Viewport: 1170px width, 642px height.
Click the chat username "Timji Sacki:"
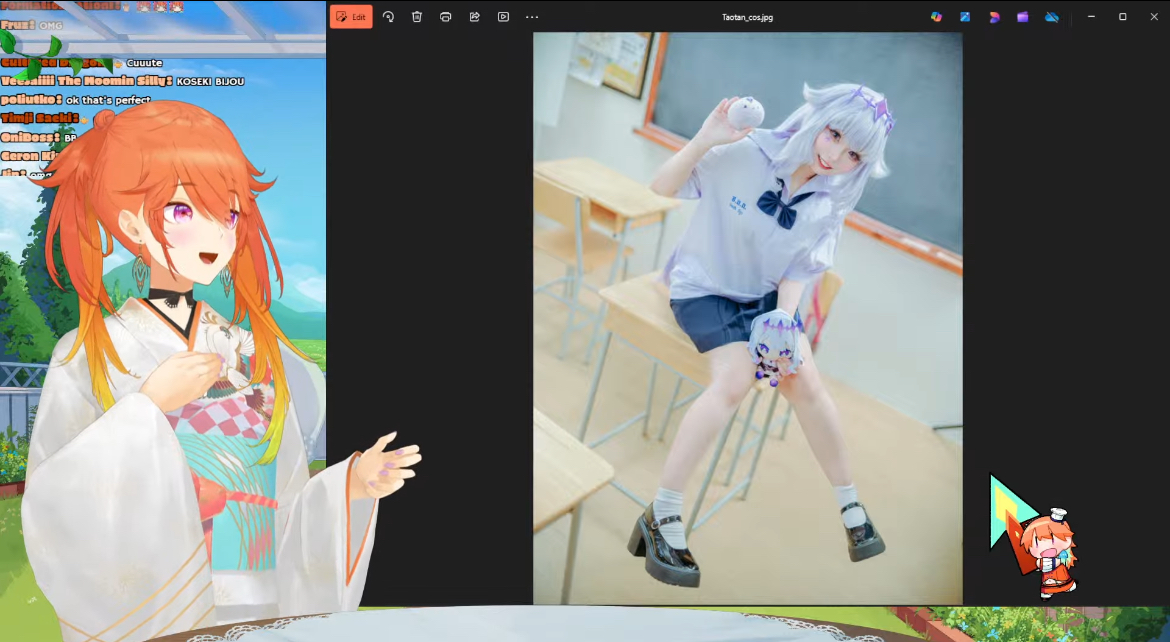click(40, 118)
